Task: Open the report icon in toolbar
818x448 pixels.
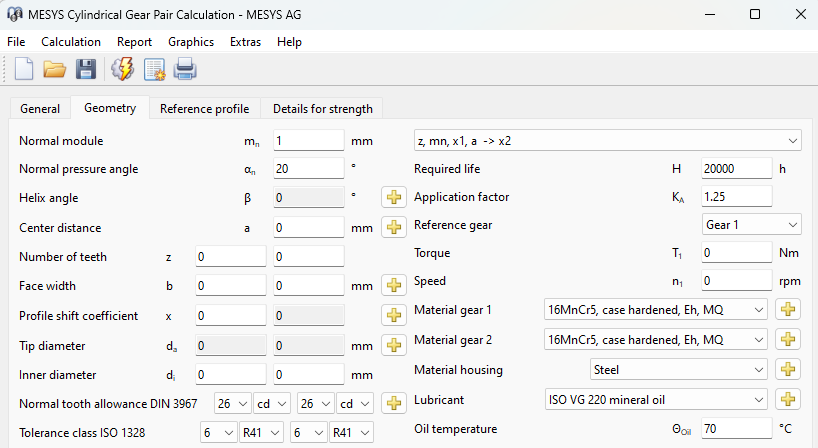Action: tap(154, 69)
